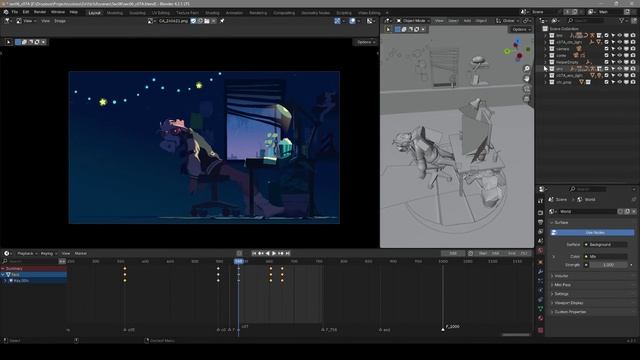
Task: Open the Scene properties tab
Action: [540, 241]
